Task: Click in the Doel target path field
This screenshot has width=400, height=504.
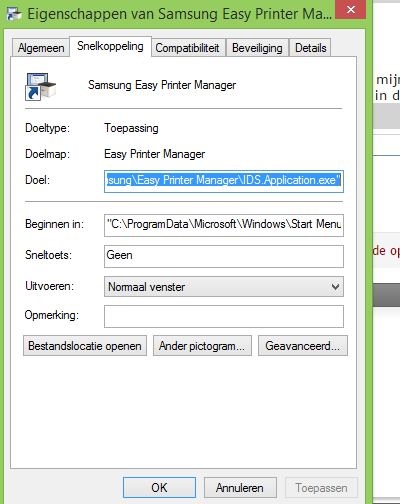Action: 224,181
